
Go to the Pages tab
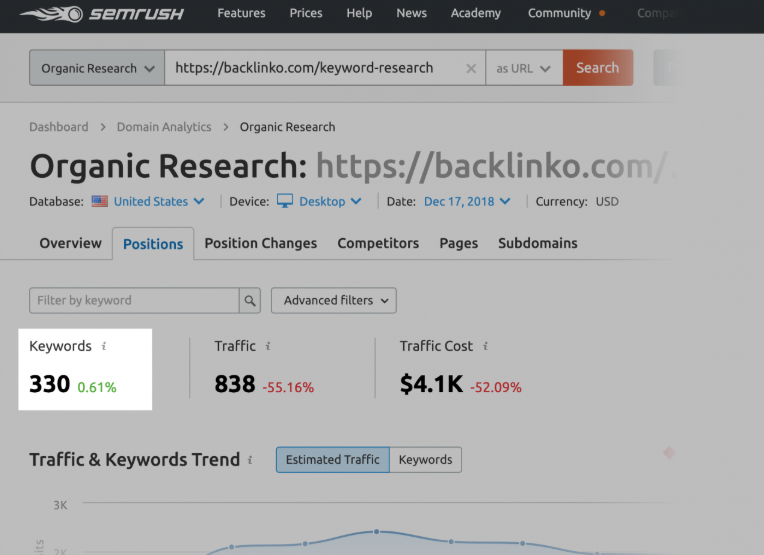458,243
